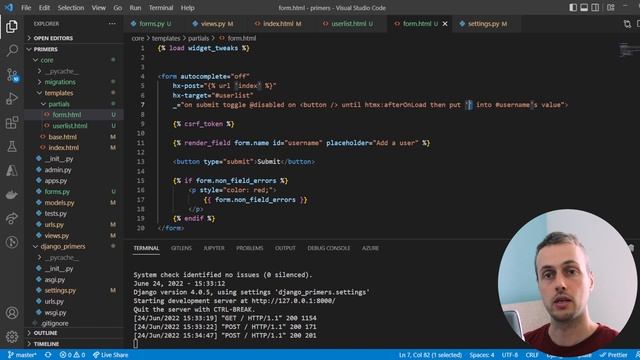Click the templates breadcrumb segment

pos(166,38)
